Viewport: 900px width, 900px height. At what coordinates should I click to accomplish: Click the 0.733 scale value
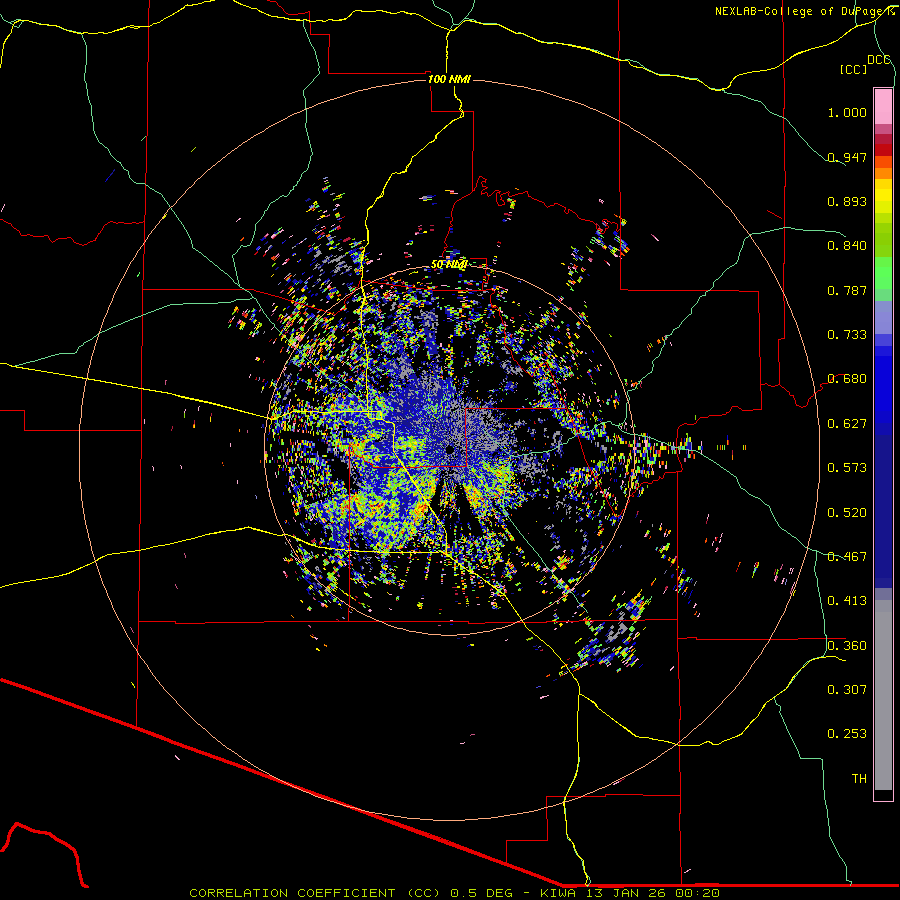click(x=847, y=334)
